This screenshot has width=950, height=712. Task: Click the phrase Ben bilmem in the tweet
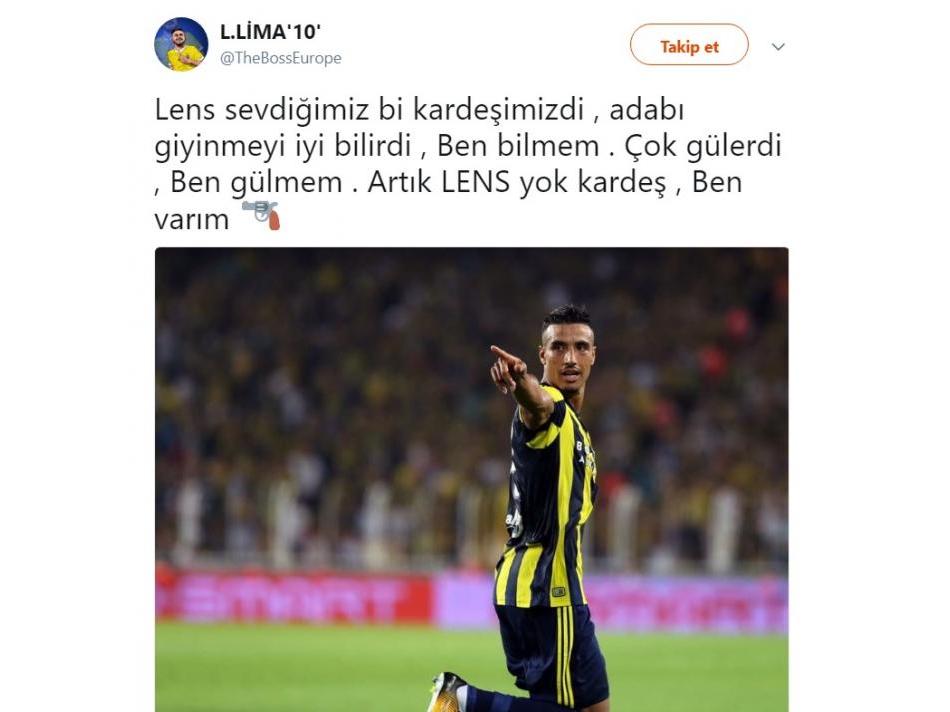[x=518, y=146]
